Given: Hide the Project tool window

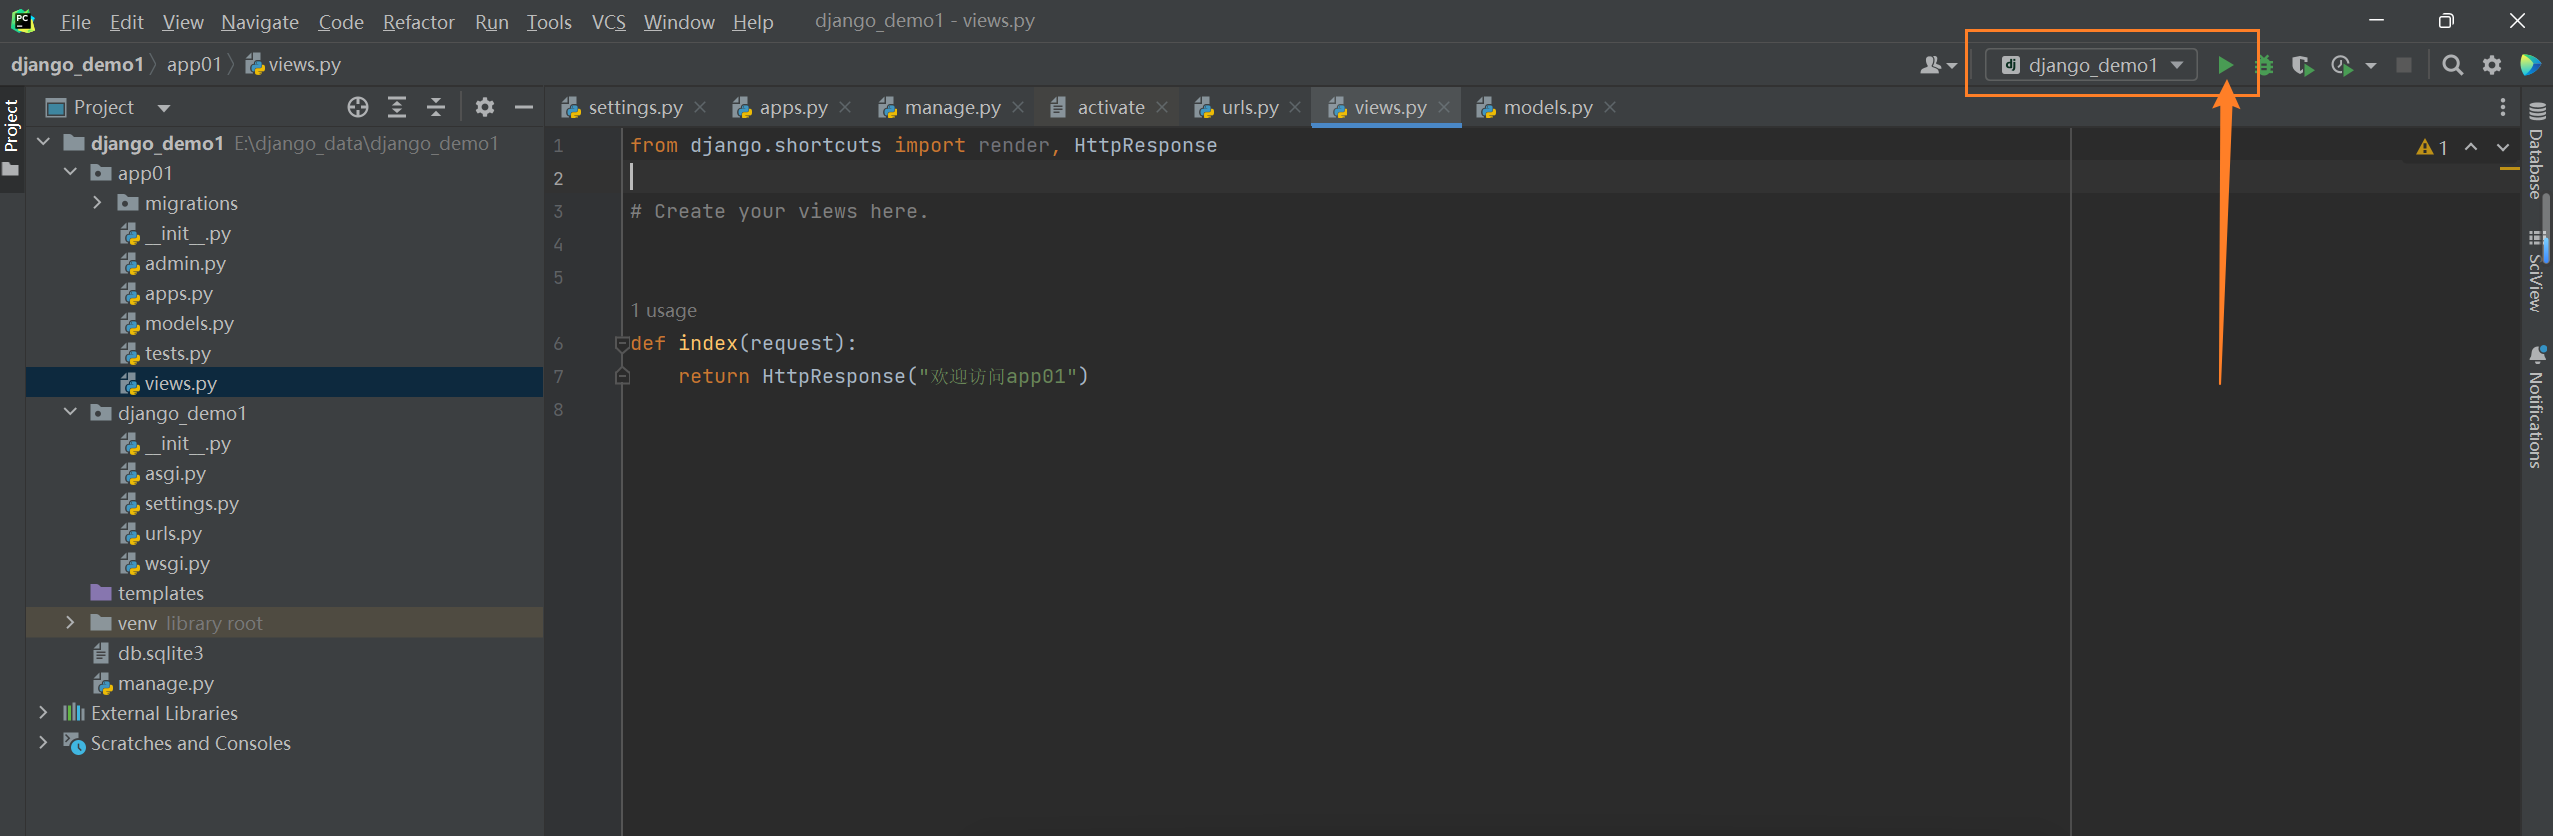Looking at the screenshot, I should (x=524, y=107).
